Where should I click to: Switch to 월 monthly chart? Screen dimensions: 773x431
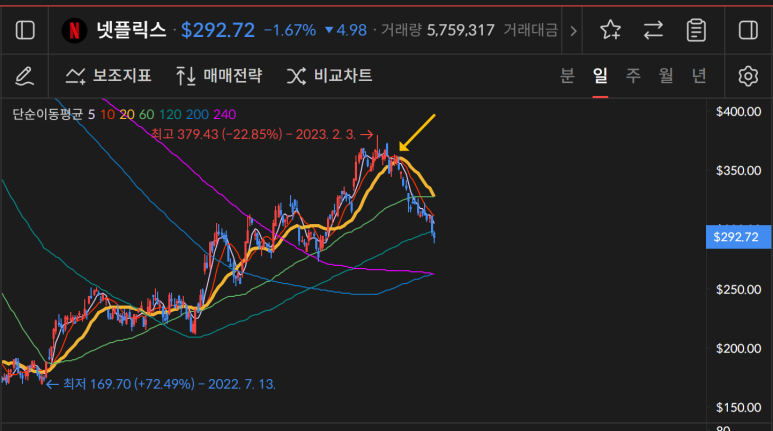[x=666, y=76]
